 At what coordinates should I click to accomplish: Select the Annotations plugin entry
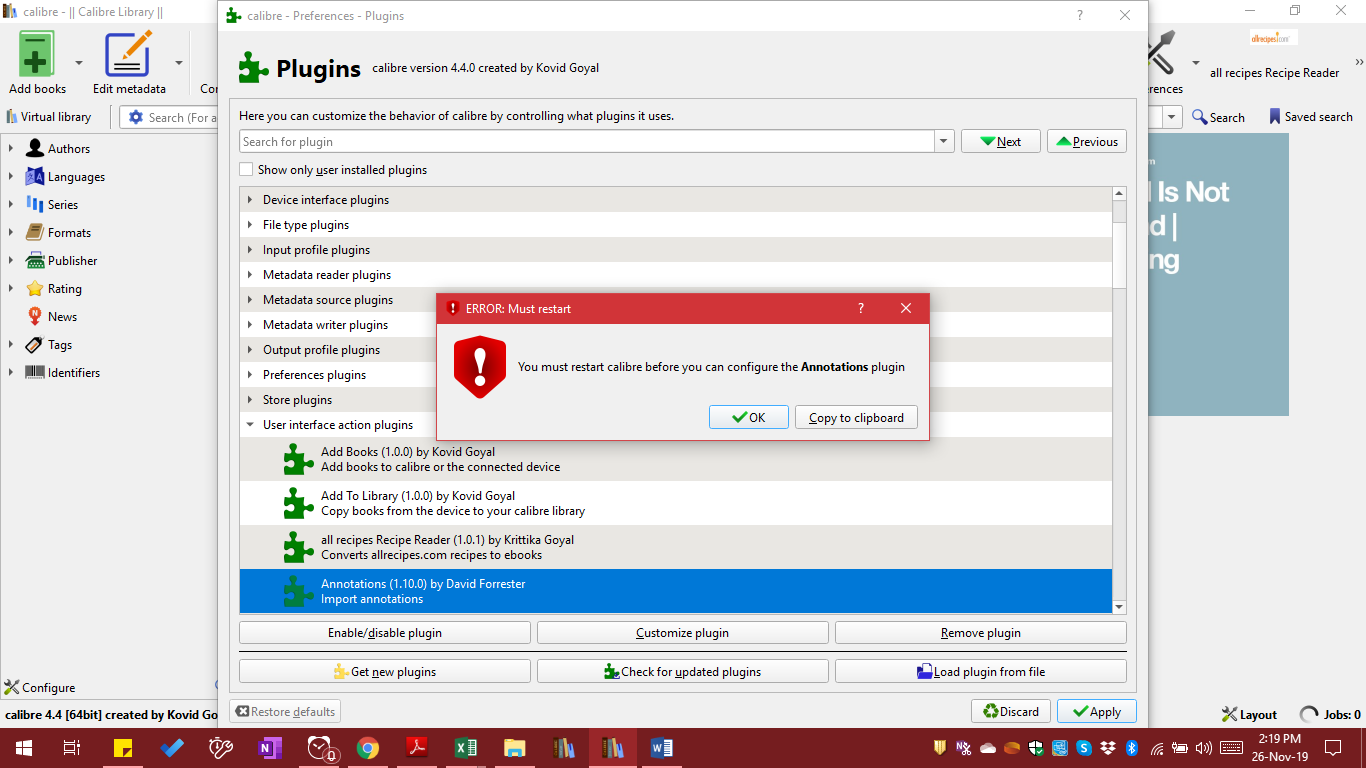pyautogui.click(x=676, y=591)
